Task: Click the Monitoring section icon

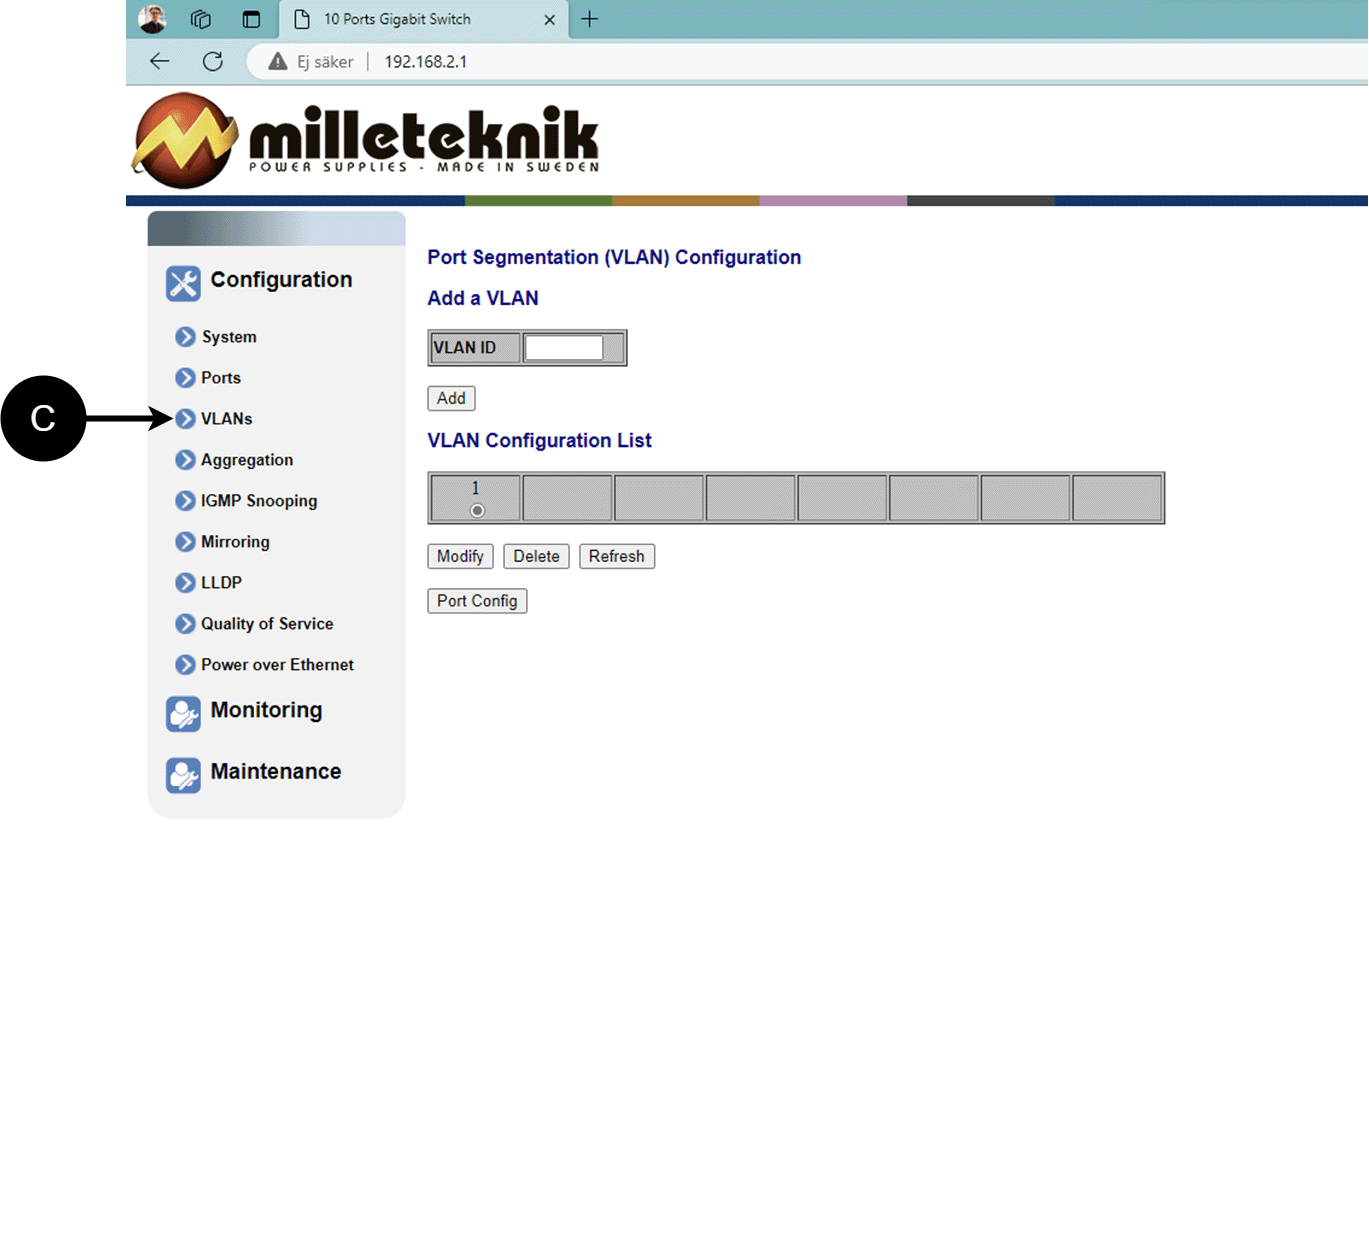Action: tap(183, 714)
